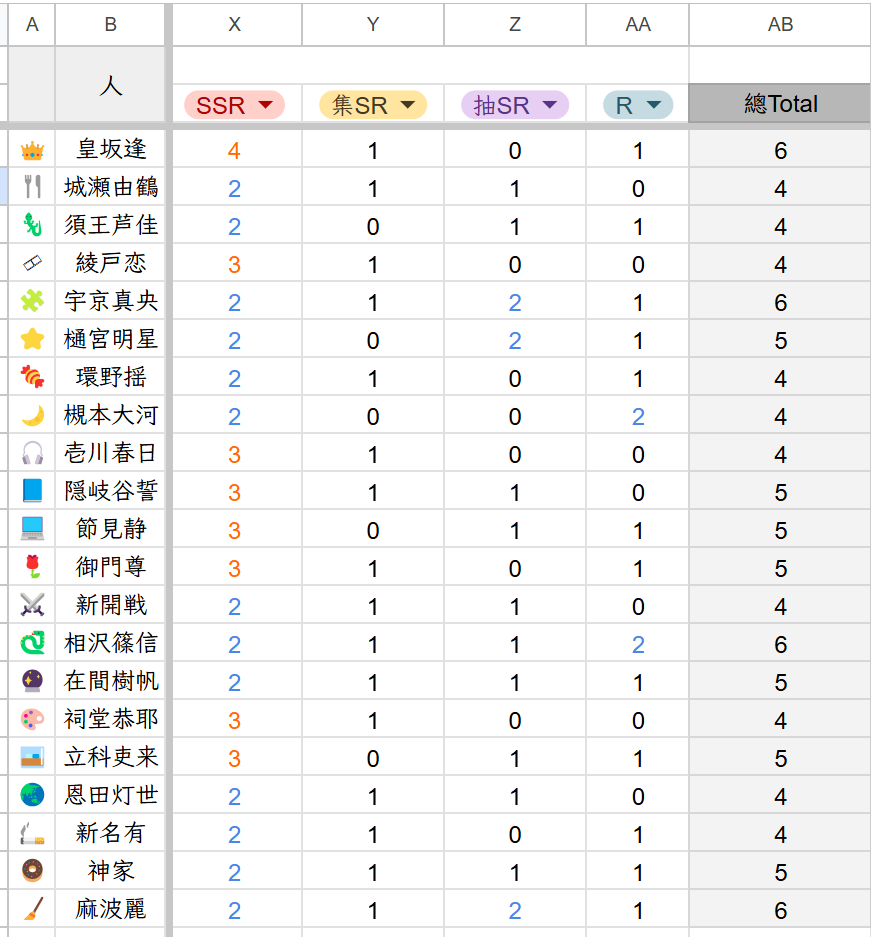Click the 人 header cell

110,85
